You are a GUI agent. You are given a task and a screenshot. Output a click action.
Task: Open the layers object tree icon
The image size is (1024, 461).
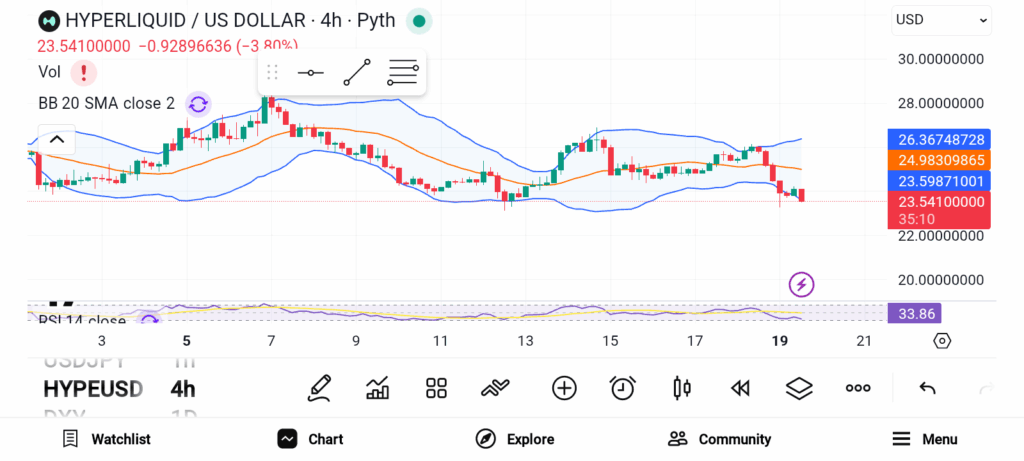tap(799, 388)
